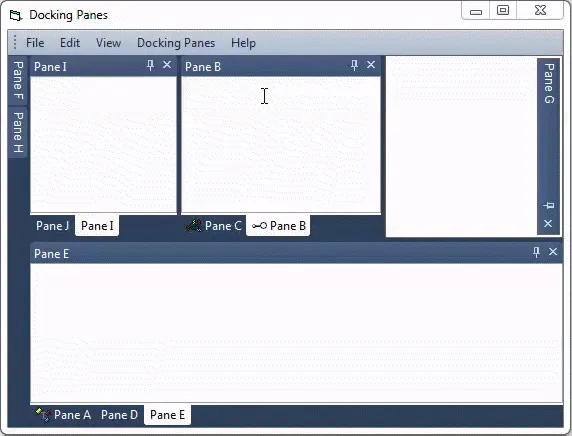Close Pane E using its X icon

point(553,251)
